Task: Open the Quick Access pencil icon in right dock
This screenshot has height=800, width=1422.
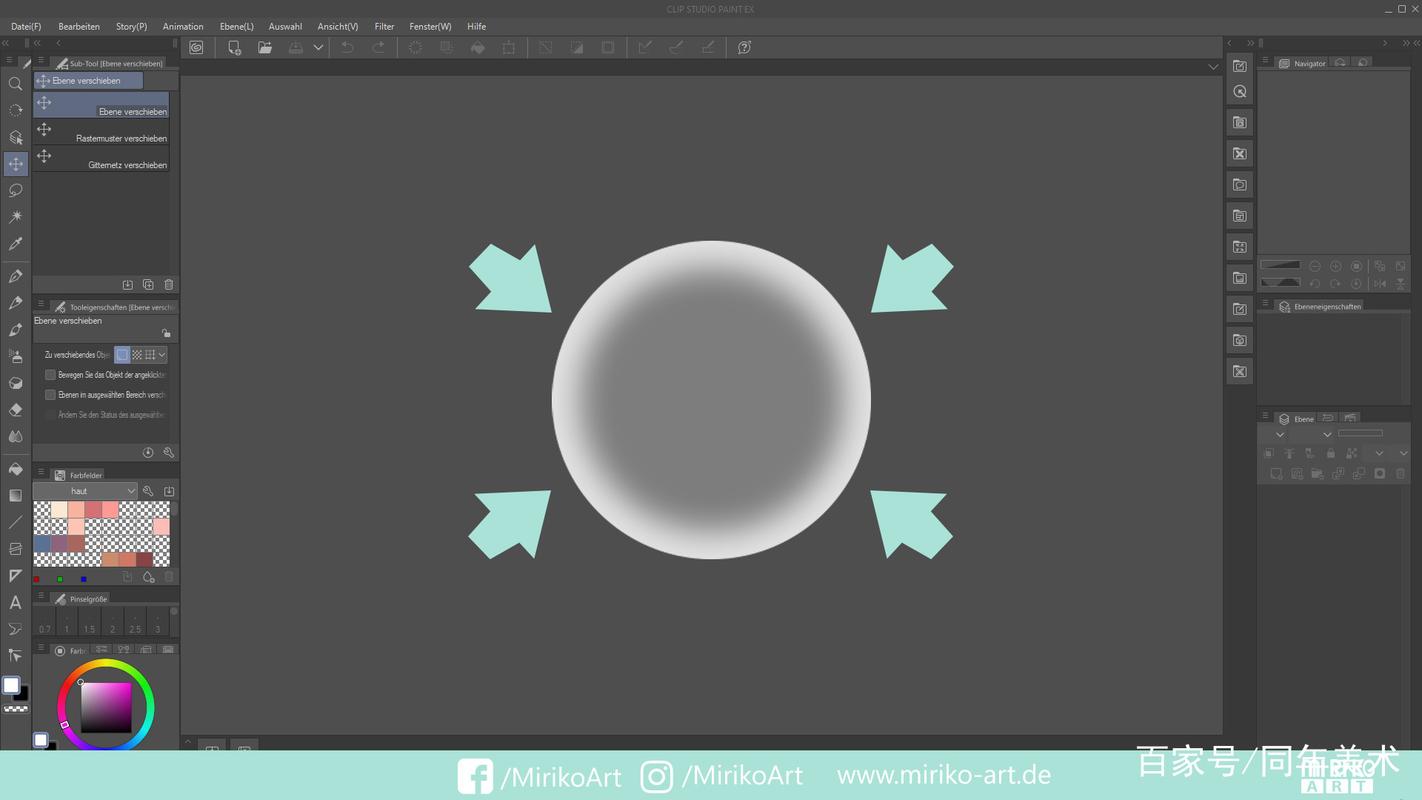Action: click(x=1240, y=66)
